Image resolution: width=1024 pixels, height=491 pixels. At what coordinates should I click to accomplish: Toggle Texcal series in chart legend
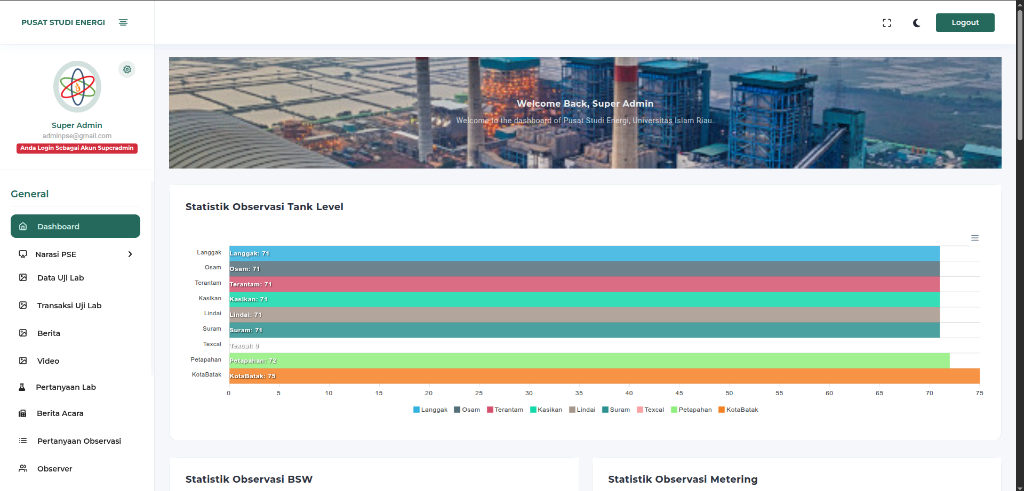tap(650, 409)
